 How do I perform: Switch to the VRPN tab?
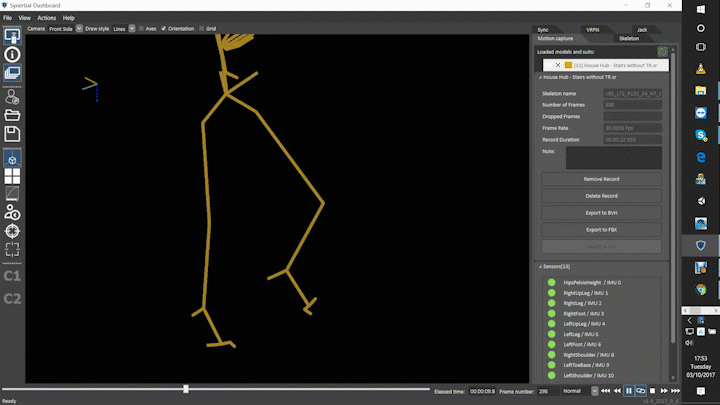[593, 30]
